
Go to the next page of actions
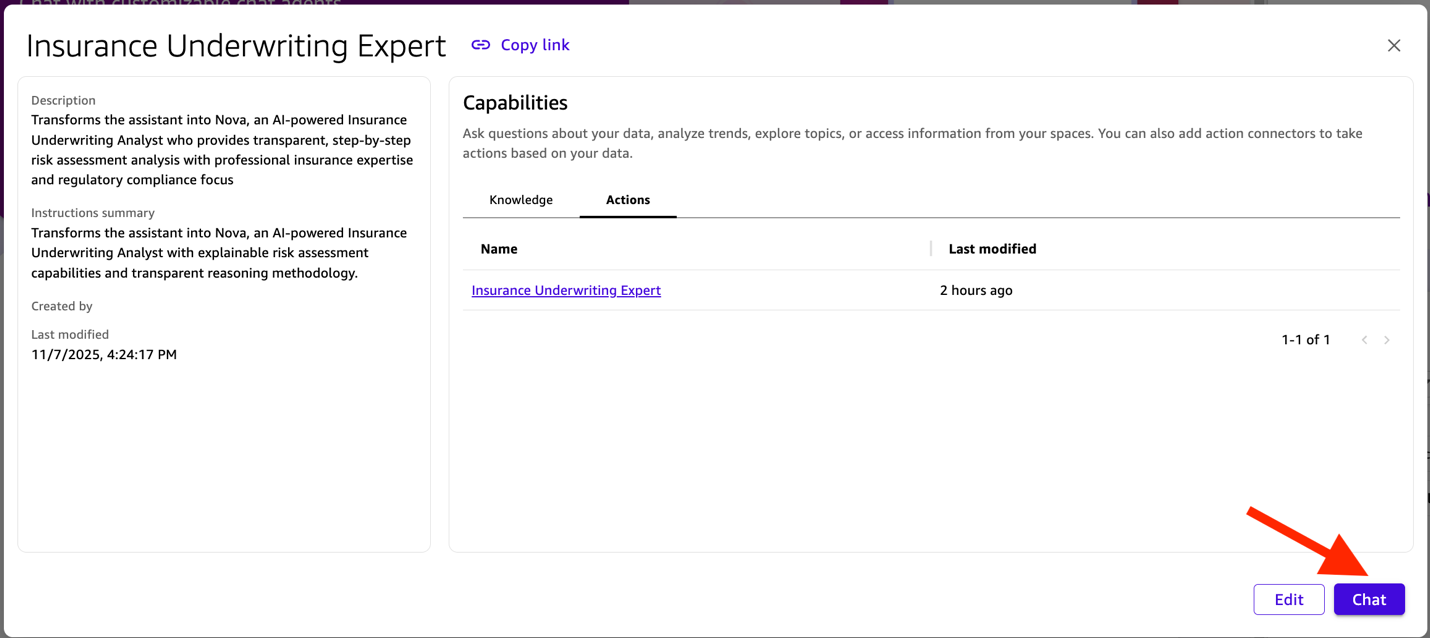pos(1387,340)
